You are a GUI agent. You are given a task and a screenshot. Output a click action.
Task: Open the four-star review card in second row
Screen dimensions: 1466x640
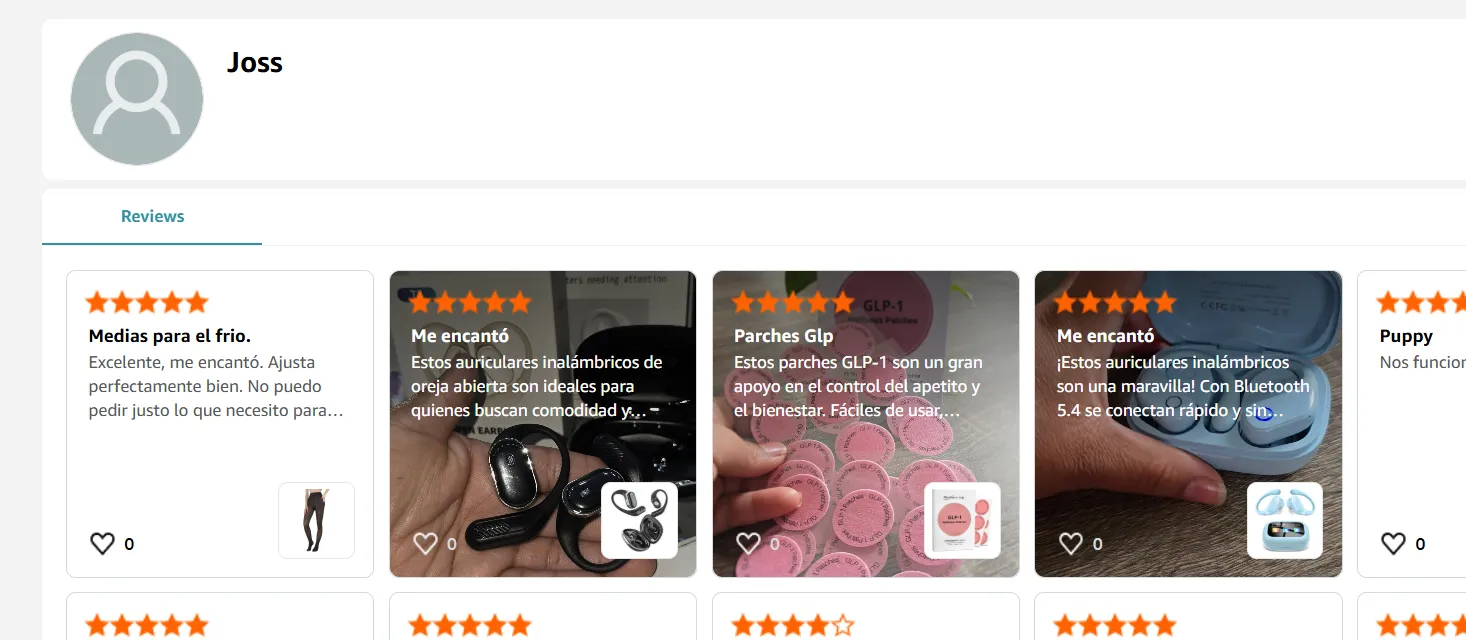(866, 616)
